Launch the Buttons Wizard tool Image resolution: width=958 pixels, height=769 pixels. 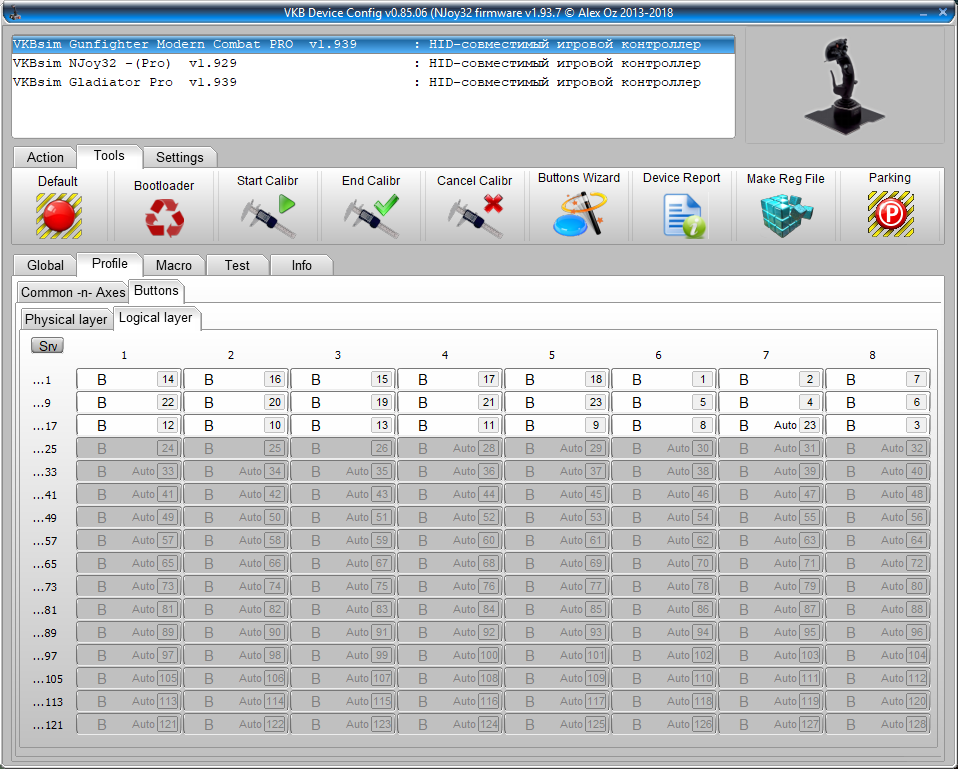(579, 214)
